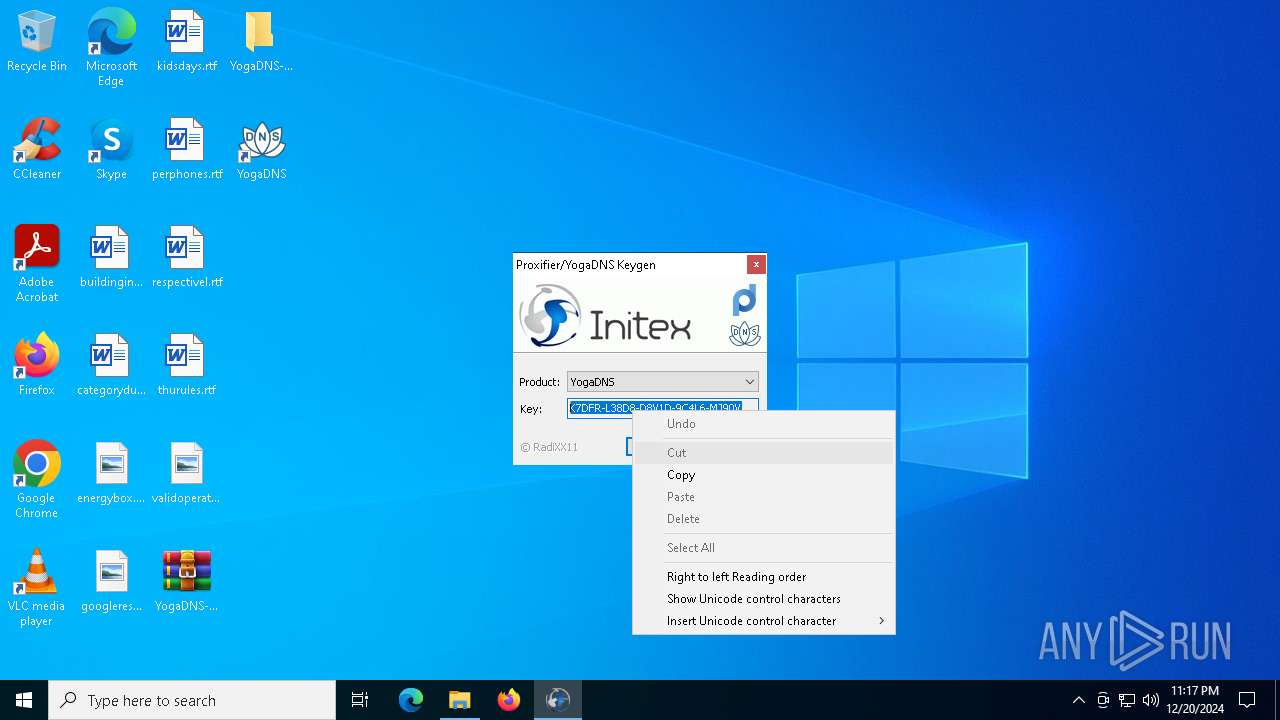This screenshot has height=720, width=1280.
Task: Select the googleres... image file icon
Action: pyautogui.click(x=111, y=582)
